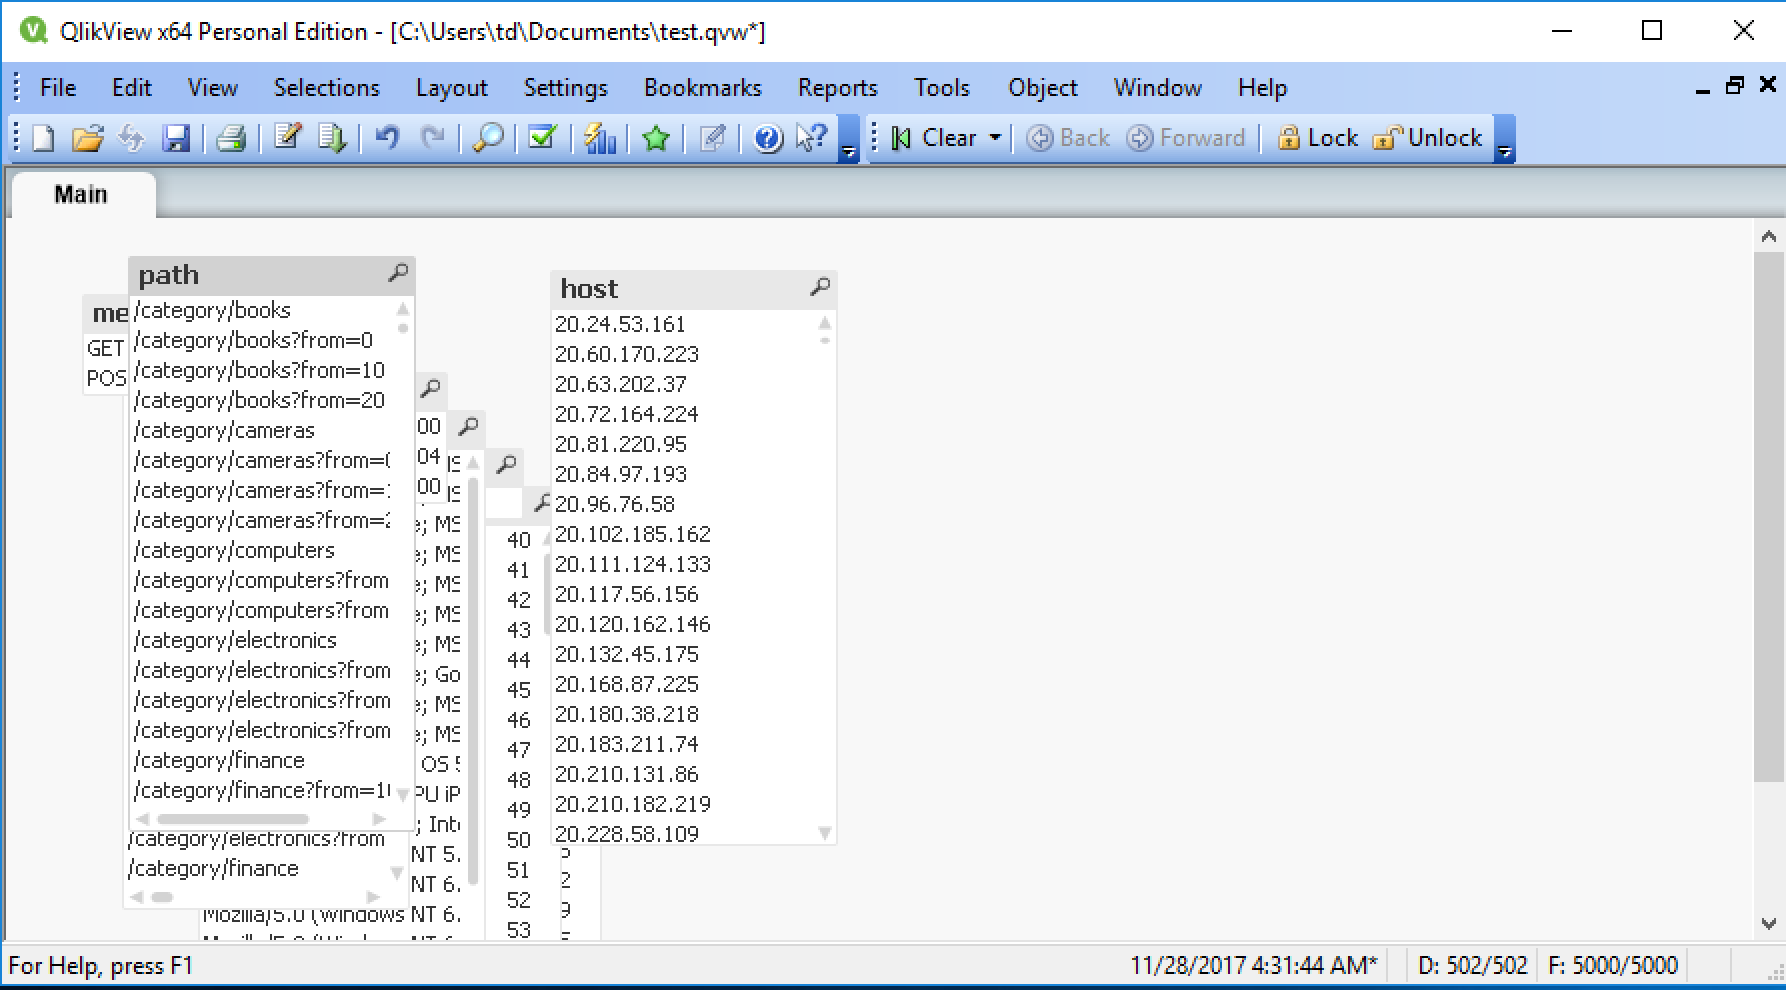
Task: Undo the last layout change
Action: click(388, 138)
